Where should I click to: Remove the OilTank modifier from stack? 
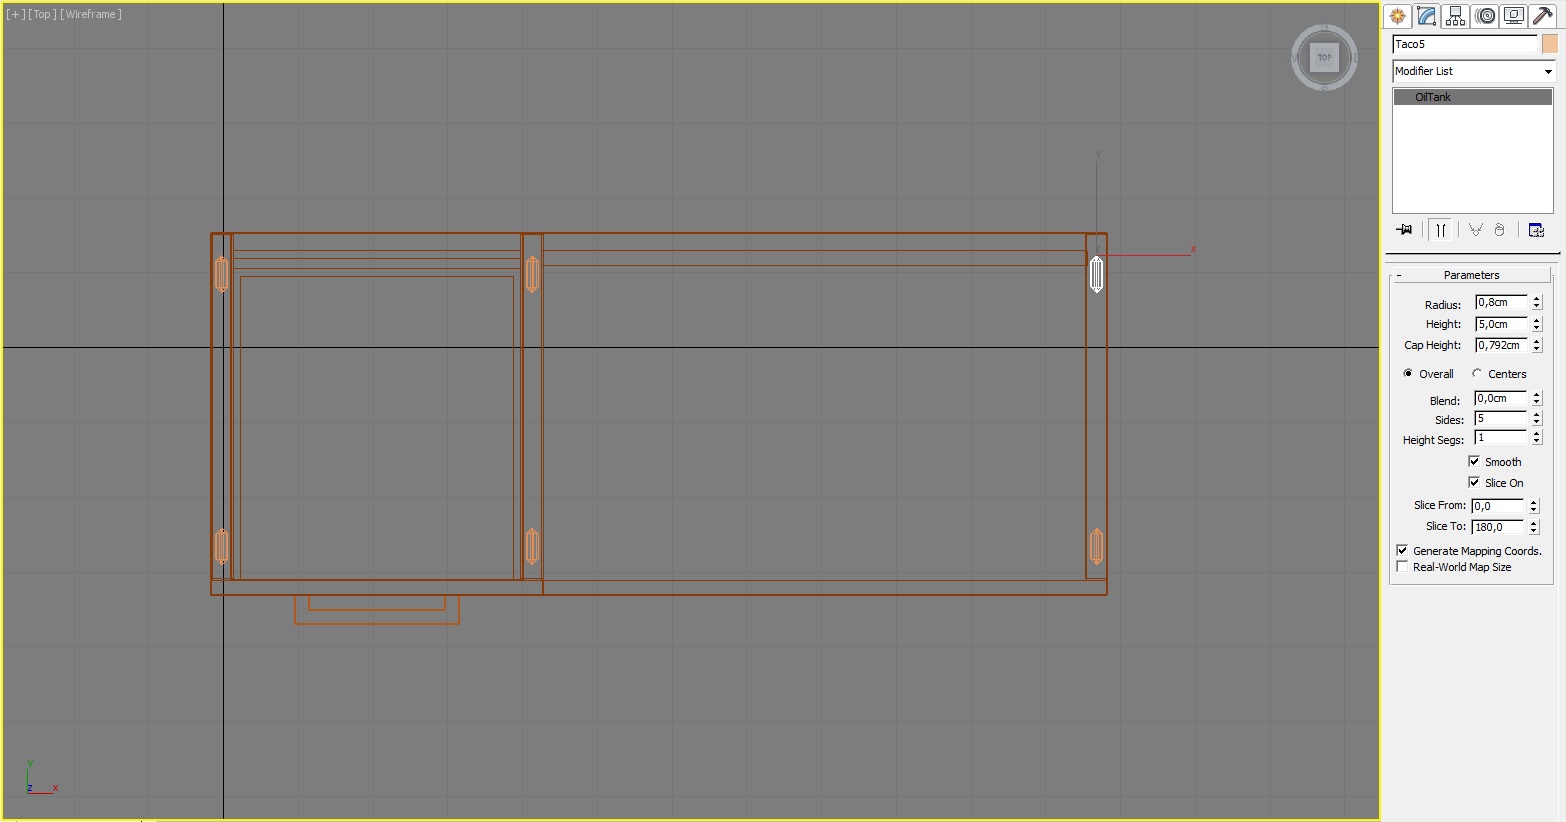[1499, 229]
